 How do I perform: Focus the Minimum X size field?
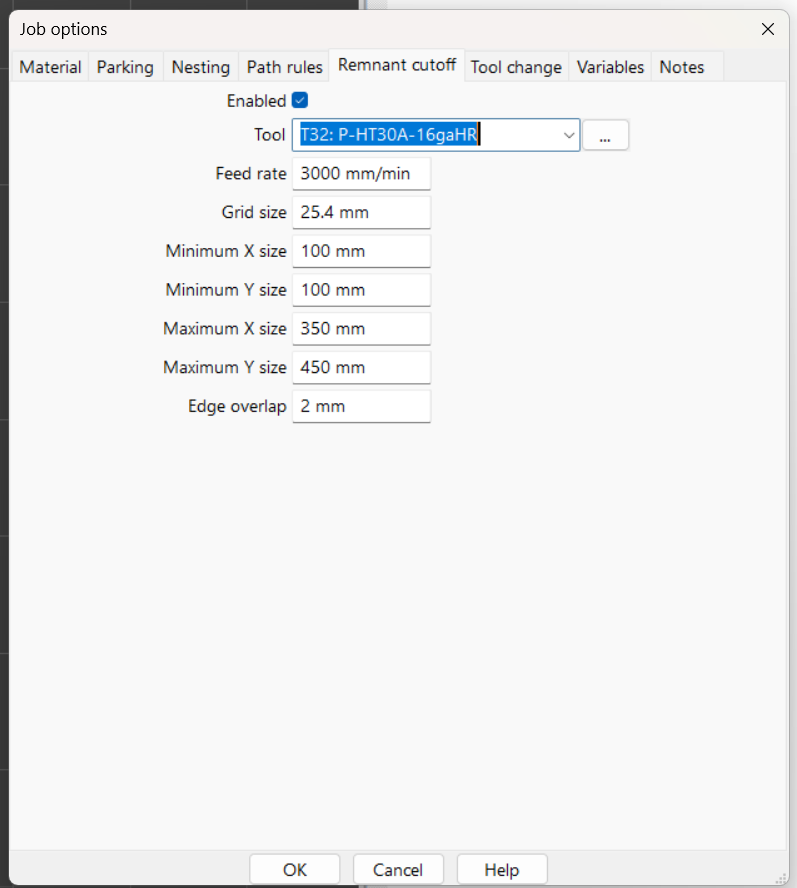360,251
